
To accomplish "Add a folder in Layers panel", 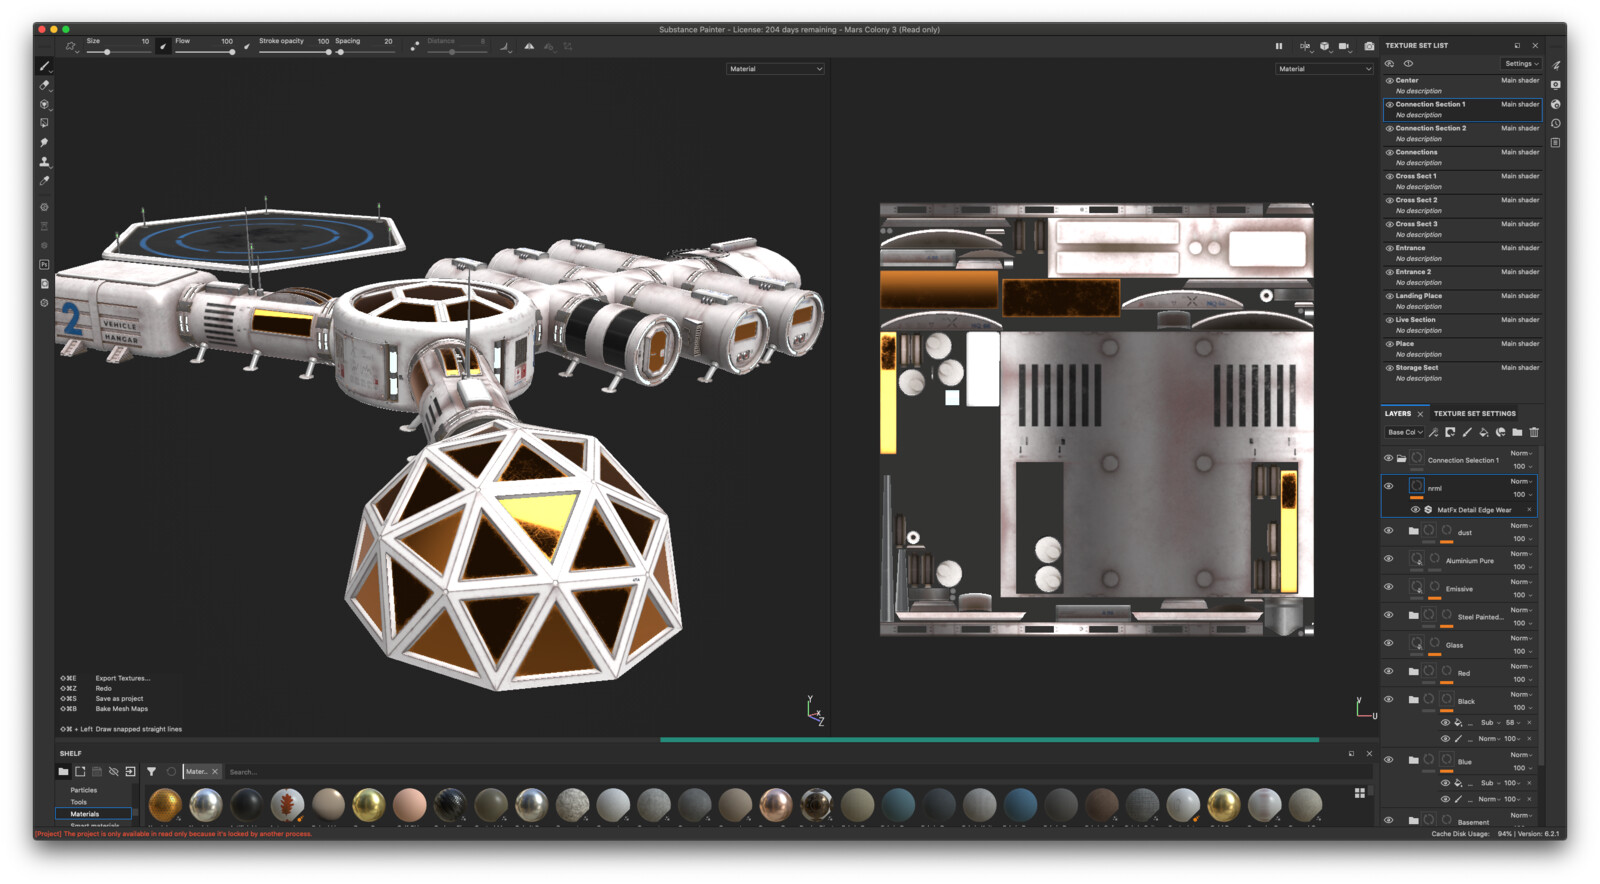I will tap(1517, 432).
